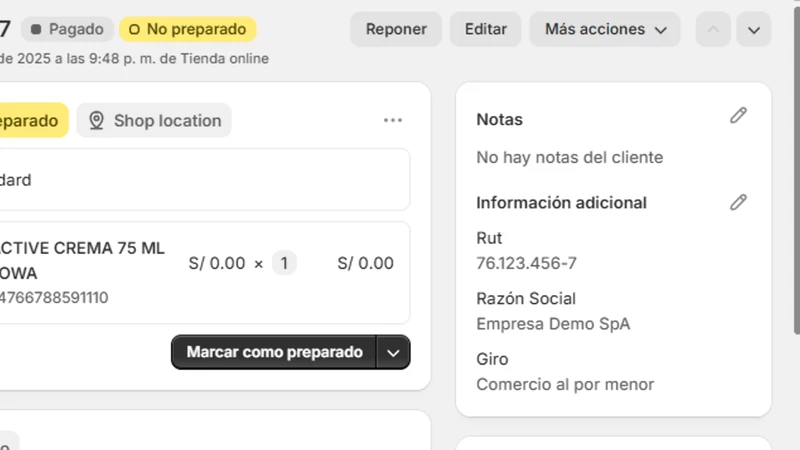
Task: Open the arrow next to Marcar como preparado
Action: tap(393, 353)
